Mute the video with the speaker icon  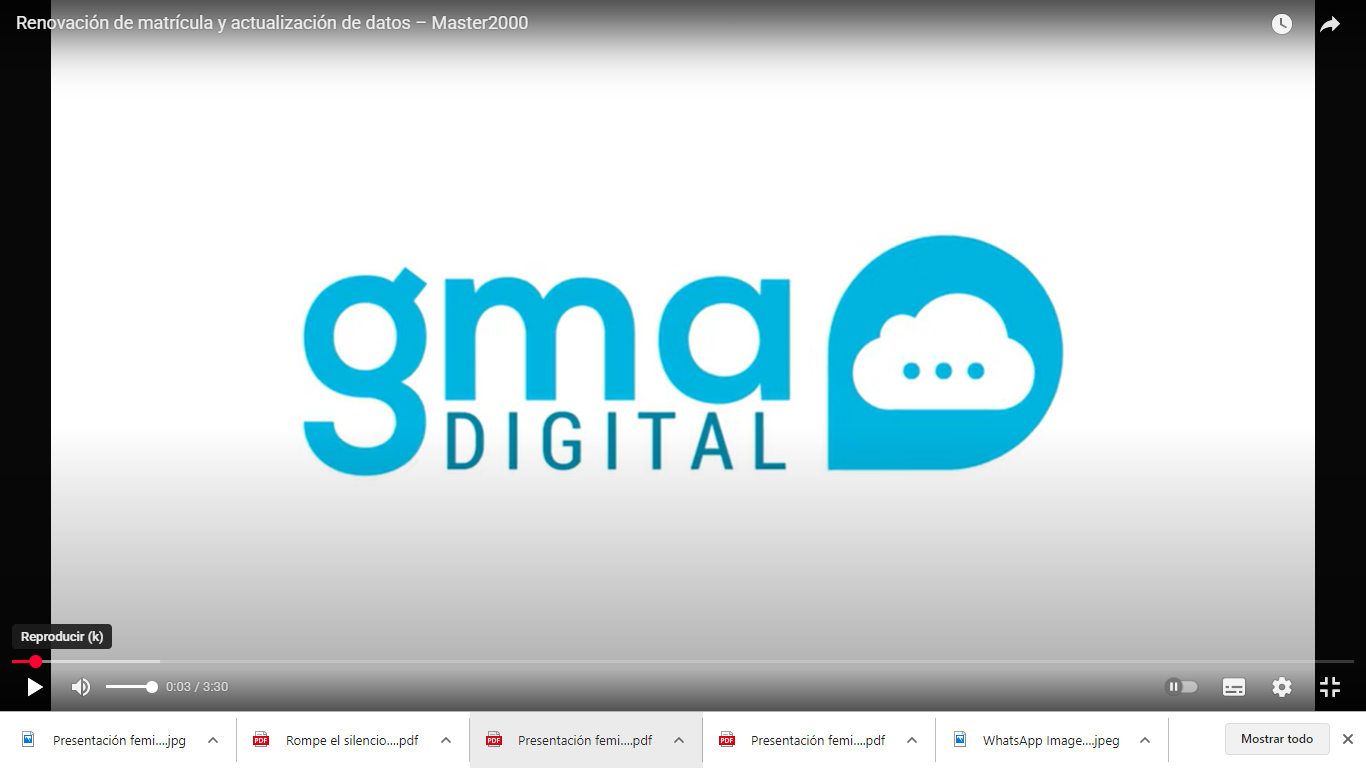(81, 687)
